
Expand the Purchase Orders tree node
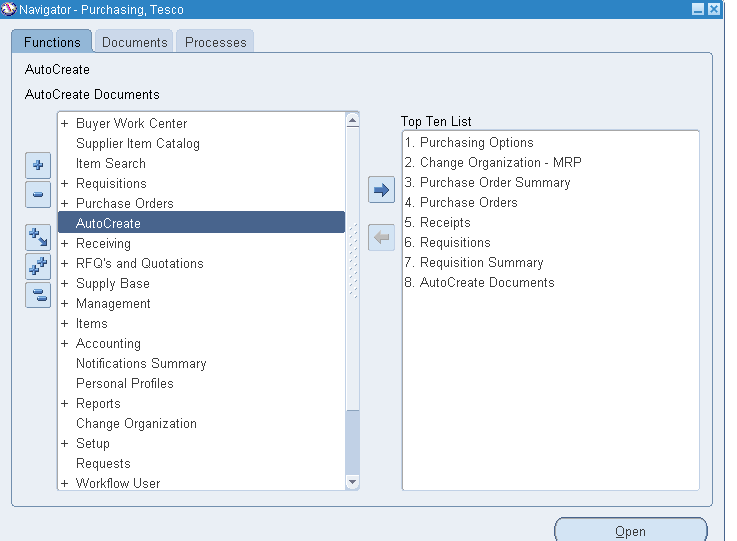pos(65,204)
